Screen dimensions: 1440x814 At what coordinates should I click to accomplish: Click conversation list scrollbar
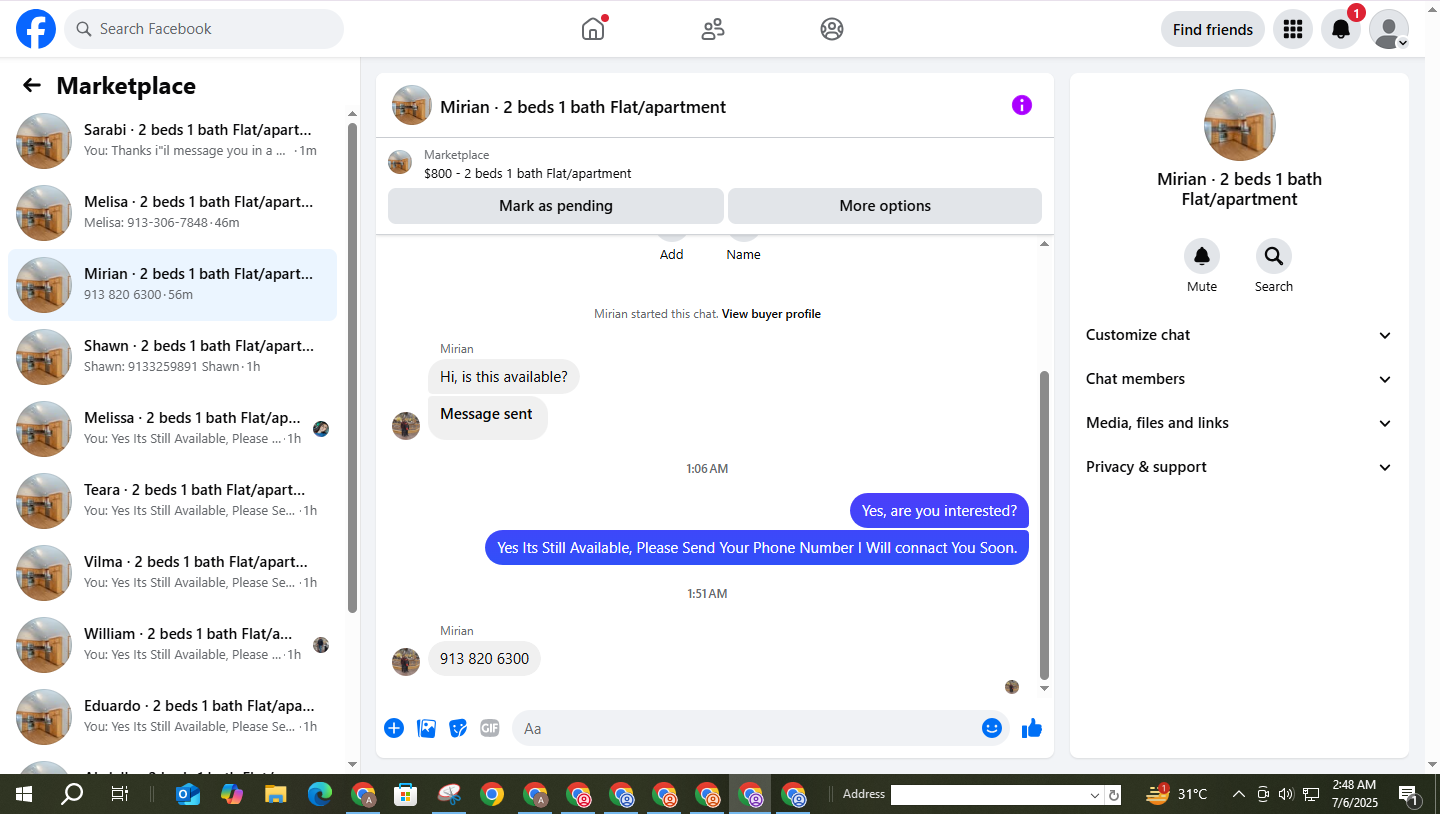pos(352,367)
